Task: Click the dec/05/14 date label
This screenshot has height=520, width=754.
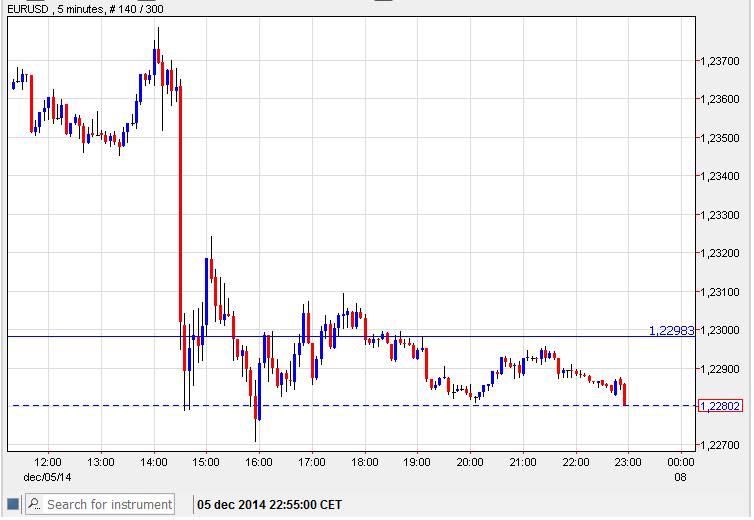Action: [46, 477]
